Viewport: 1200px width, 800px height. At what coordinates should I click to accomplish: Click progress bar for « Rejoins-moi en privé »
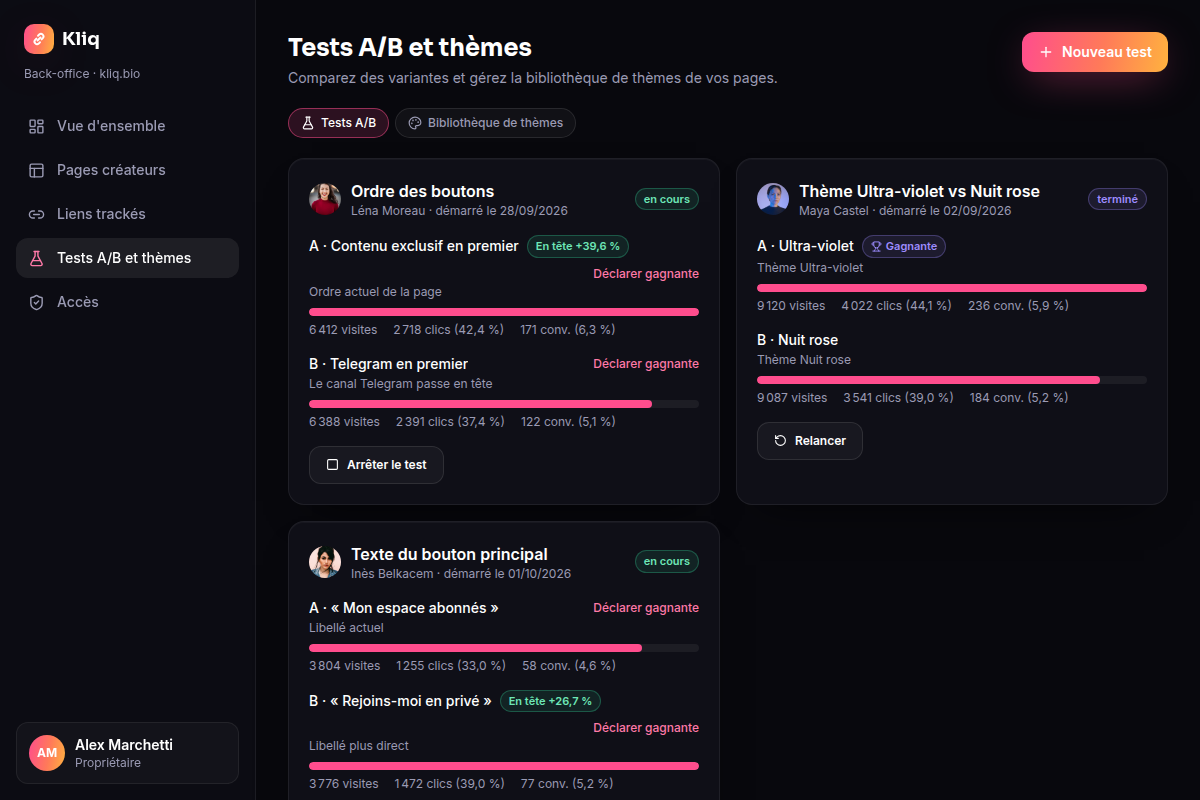(x=504, y=766)
